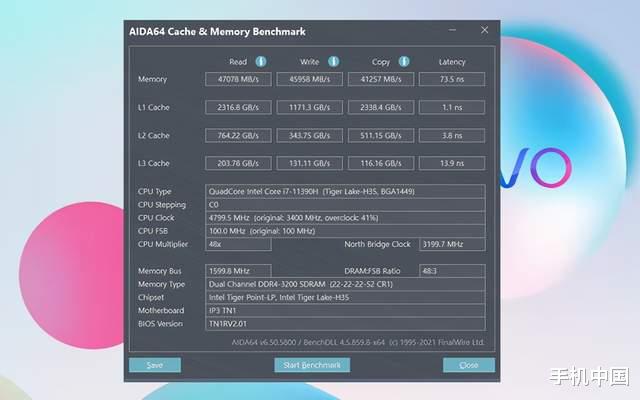
Task: Click the Motherboard field IP3 TN1
Action: pyautogui.click(x=345, y=311)
